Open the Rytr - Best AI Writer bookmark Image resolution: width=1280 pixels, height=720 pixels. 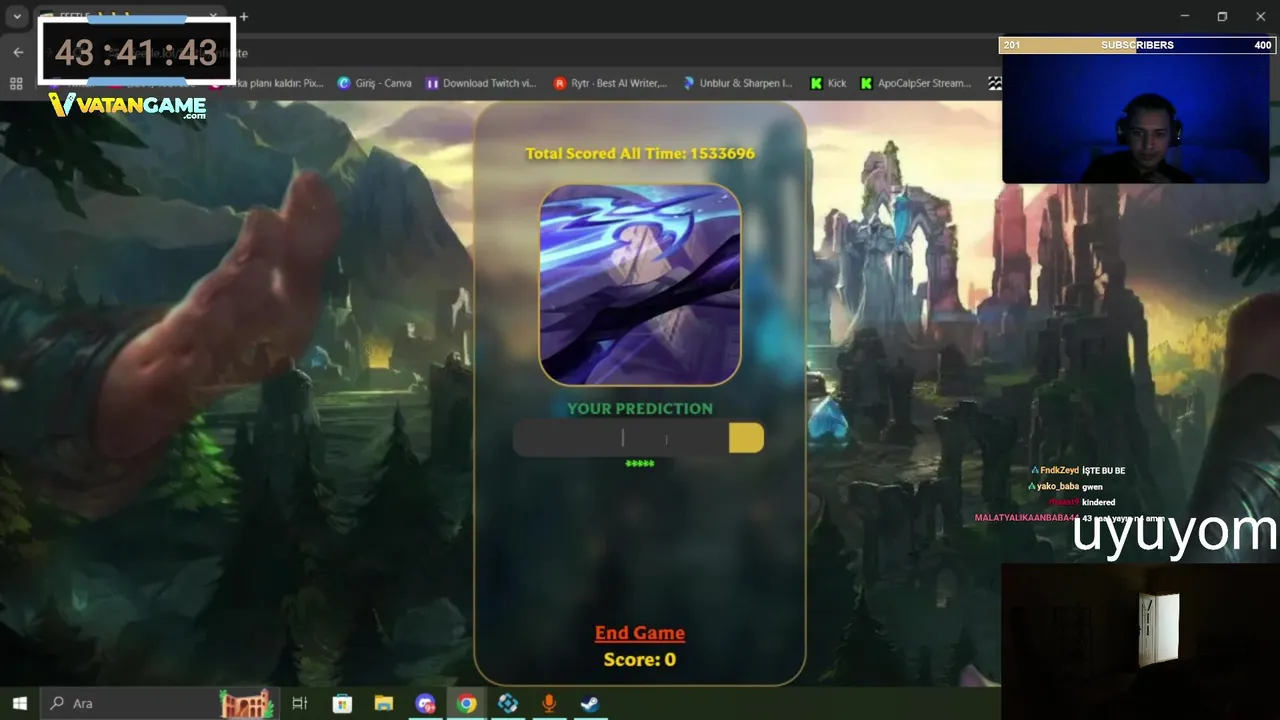[610, 83]
